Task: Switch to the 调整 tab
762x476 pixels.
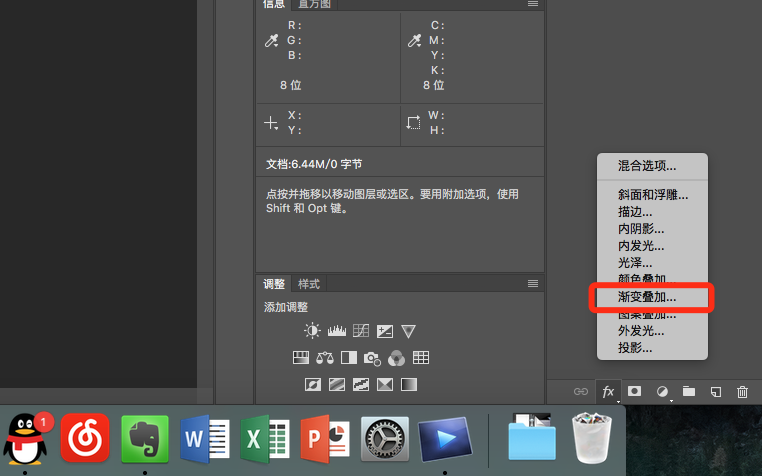Action: [x=274, y=284]
